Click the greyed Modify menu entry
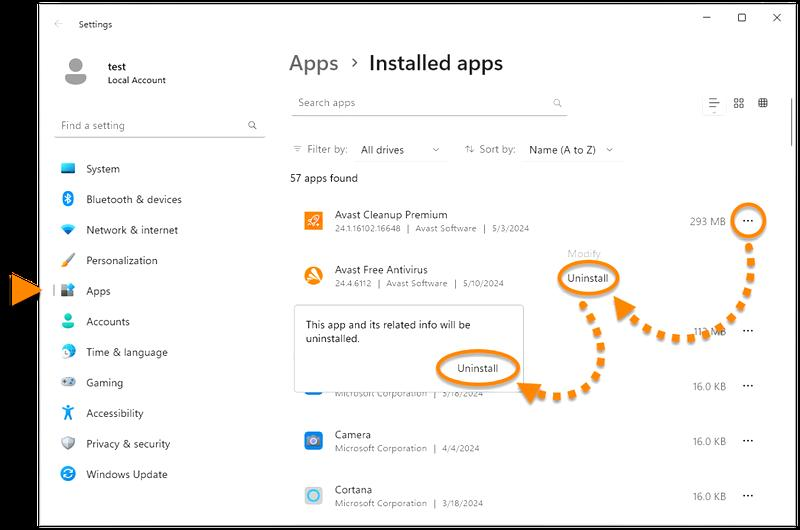 point(584,254)
